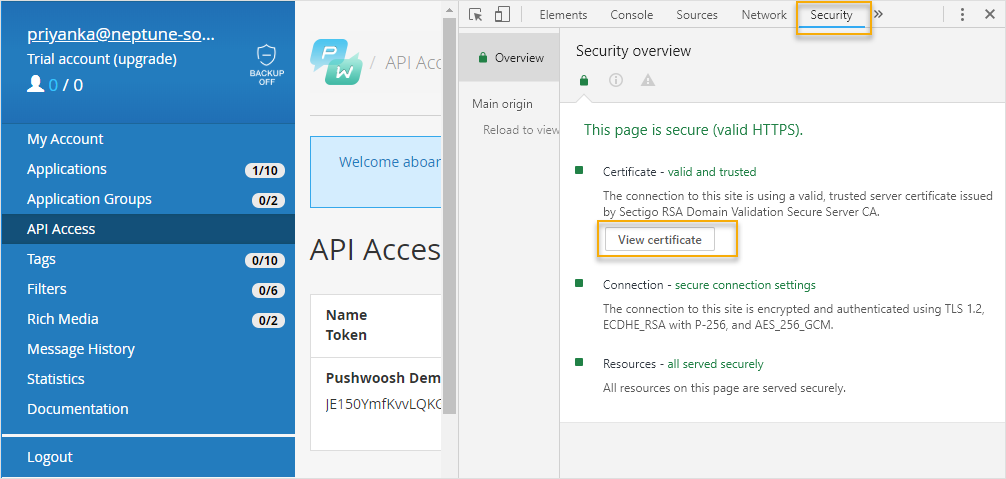Viewport: 1006px width, 479px height.
Task: Click the View certificate button
Action: click(x=660, y=240)
